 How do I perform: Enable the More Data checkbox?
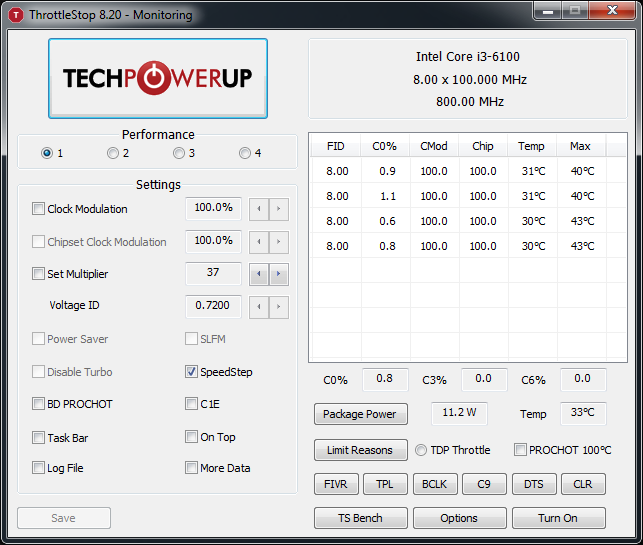tap(191, 467)
